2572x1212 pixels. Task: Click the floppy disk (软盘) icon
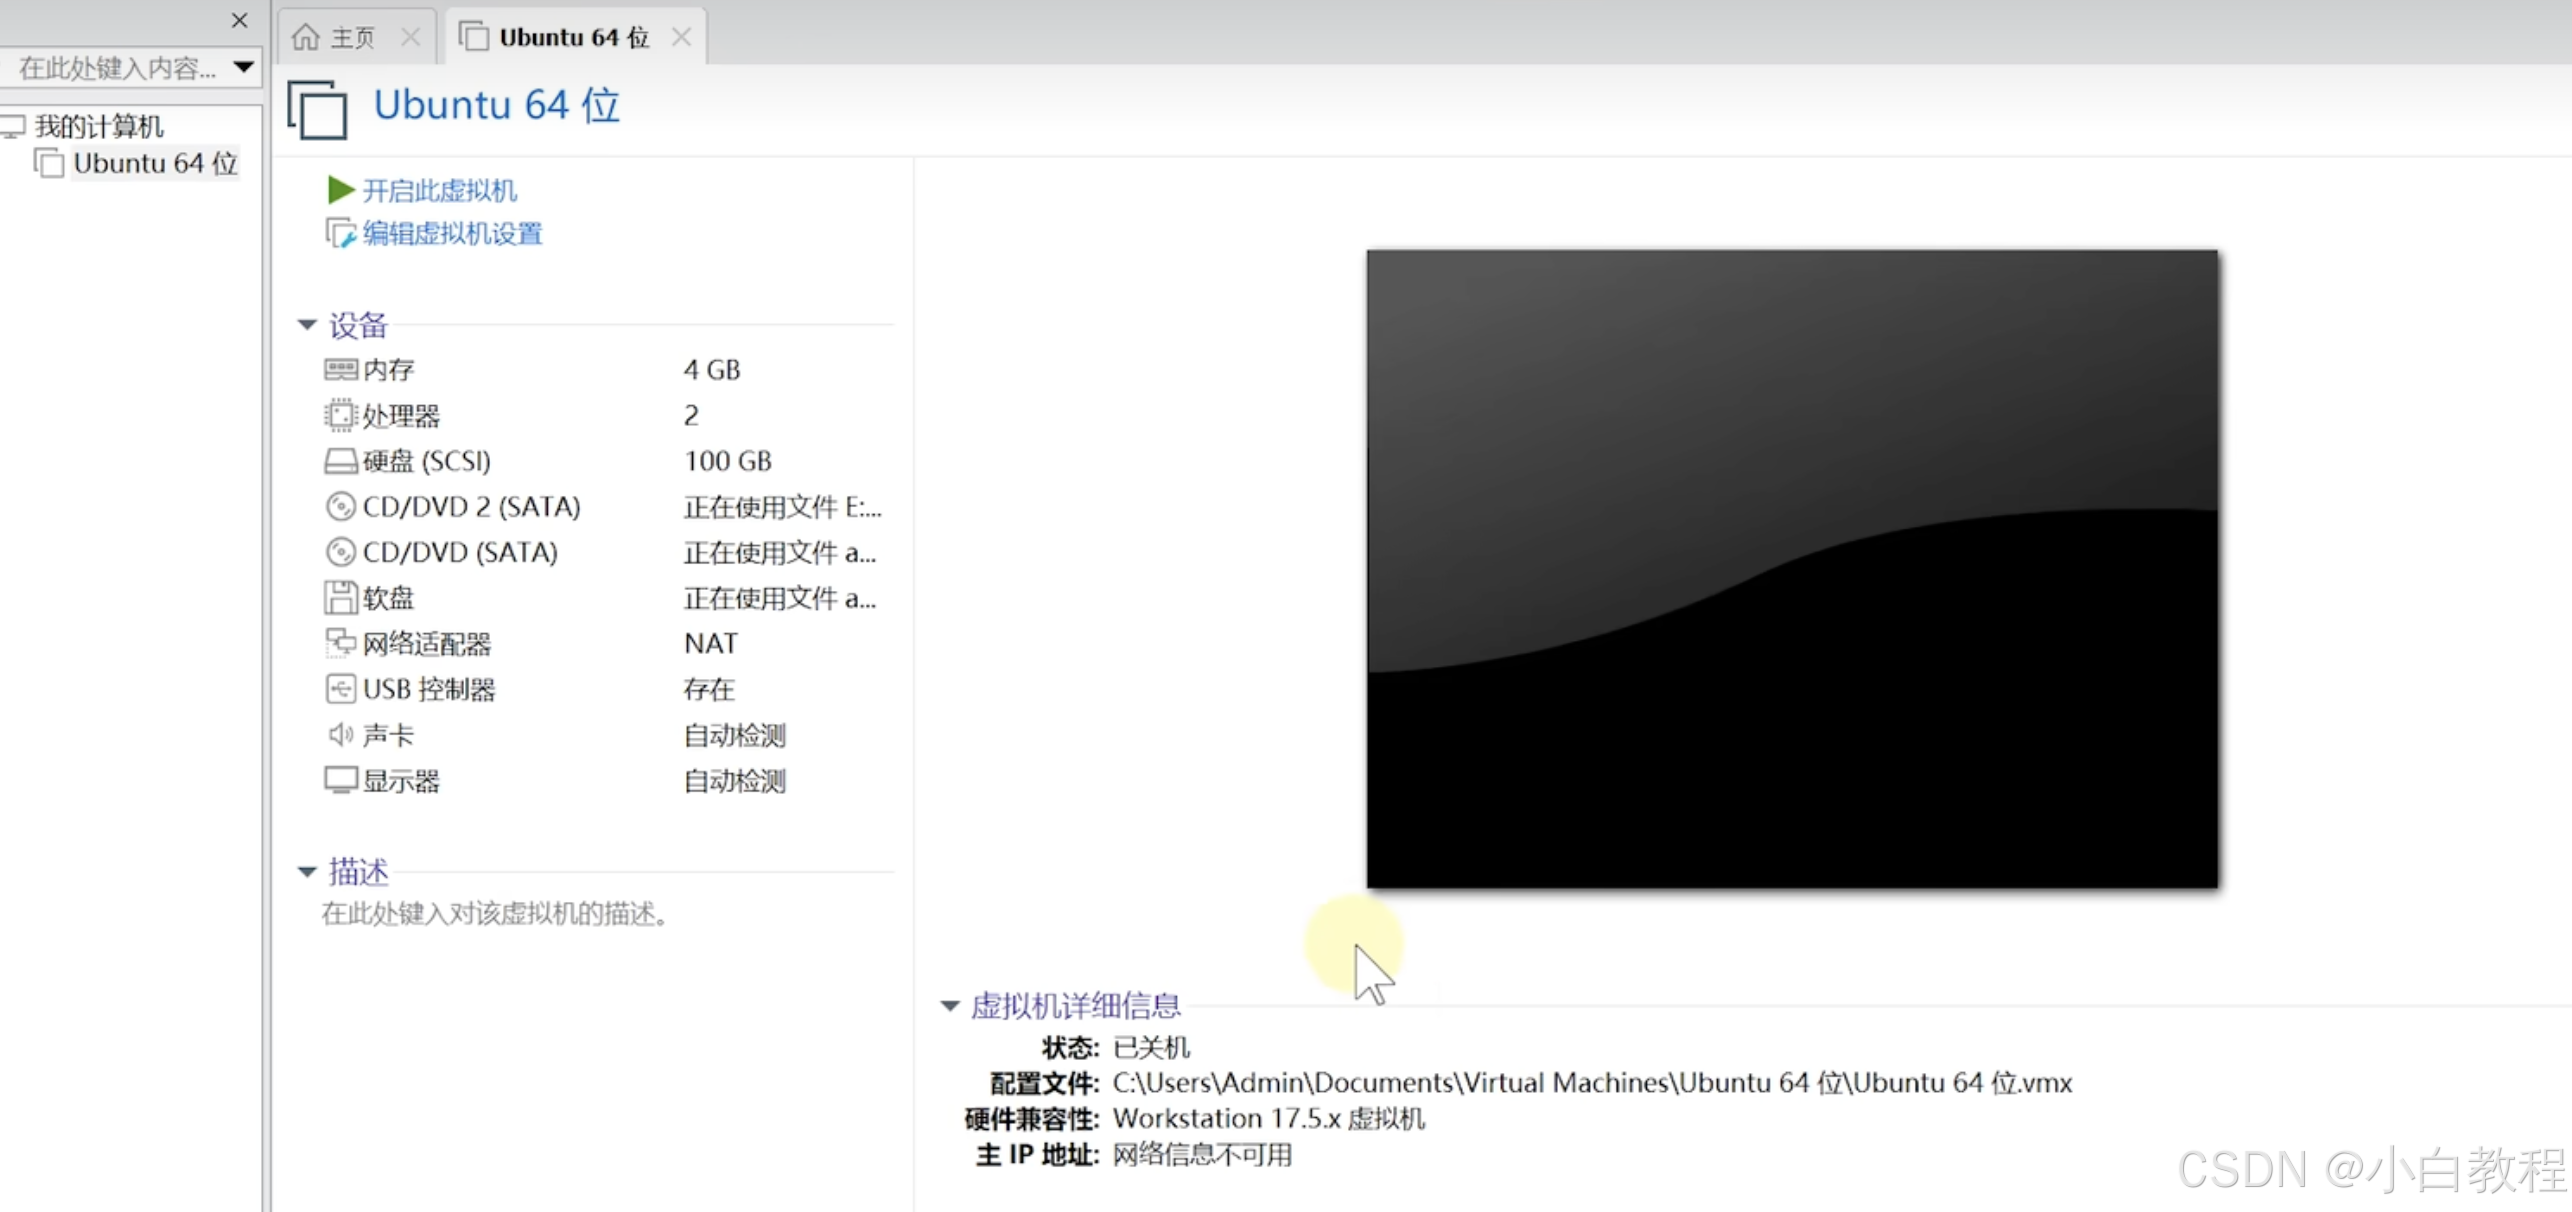tap(340, 598)
